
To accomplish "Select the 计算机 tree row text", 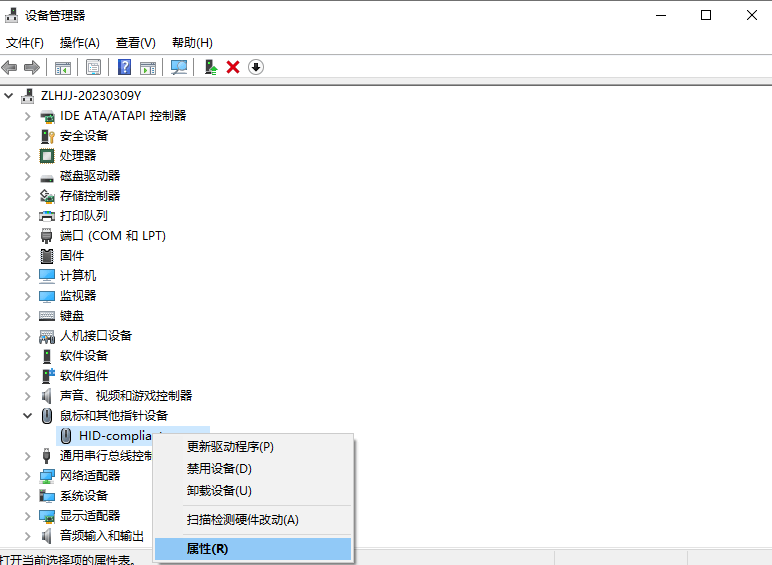I will tap(78, 276).
